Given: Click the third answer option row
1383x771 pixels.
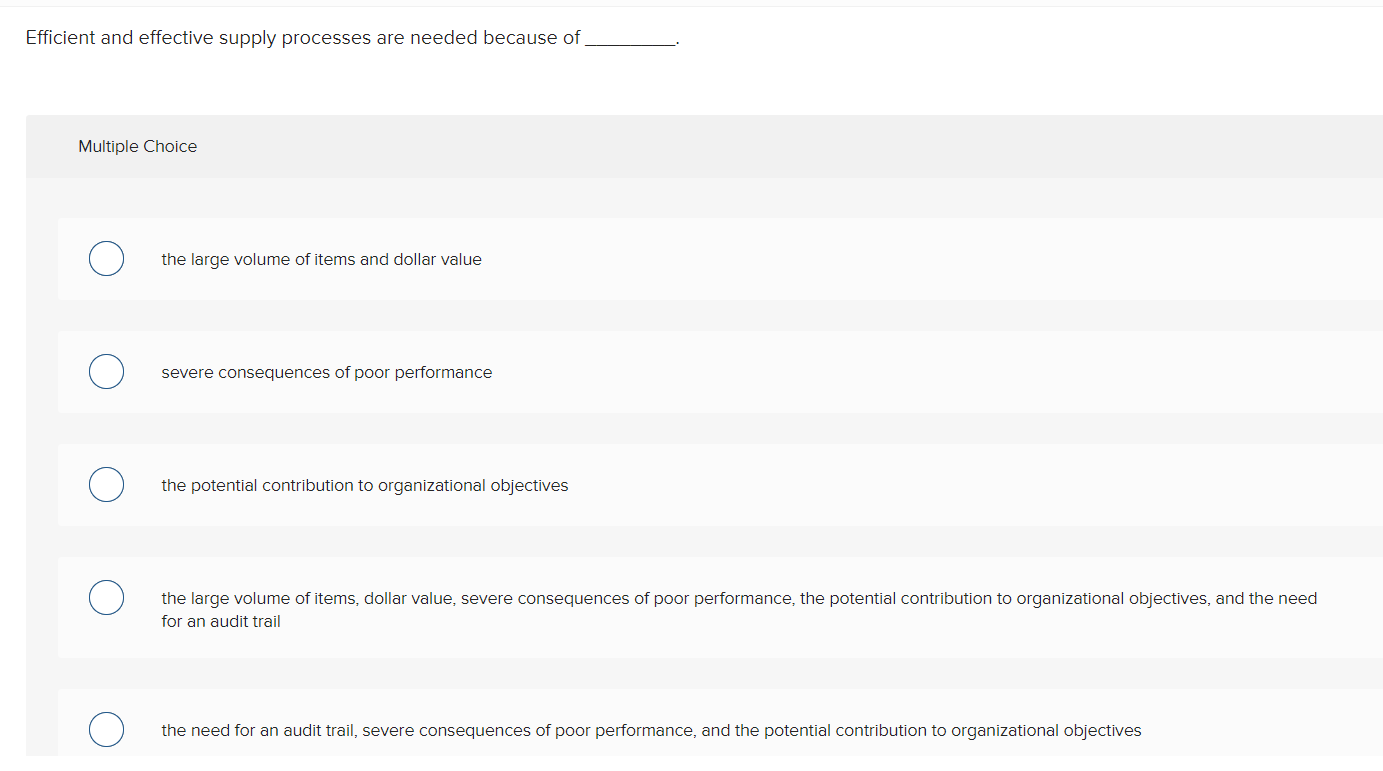Looking at the screenshot, I should tap(700, 485).
